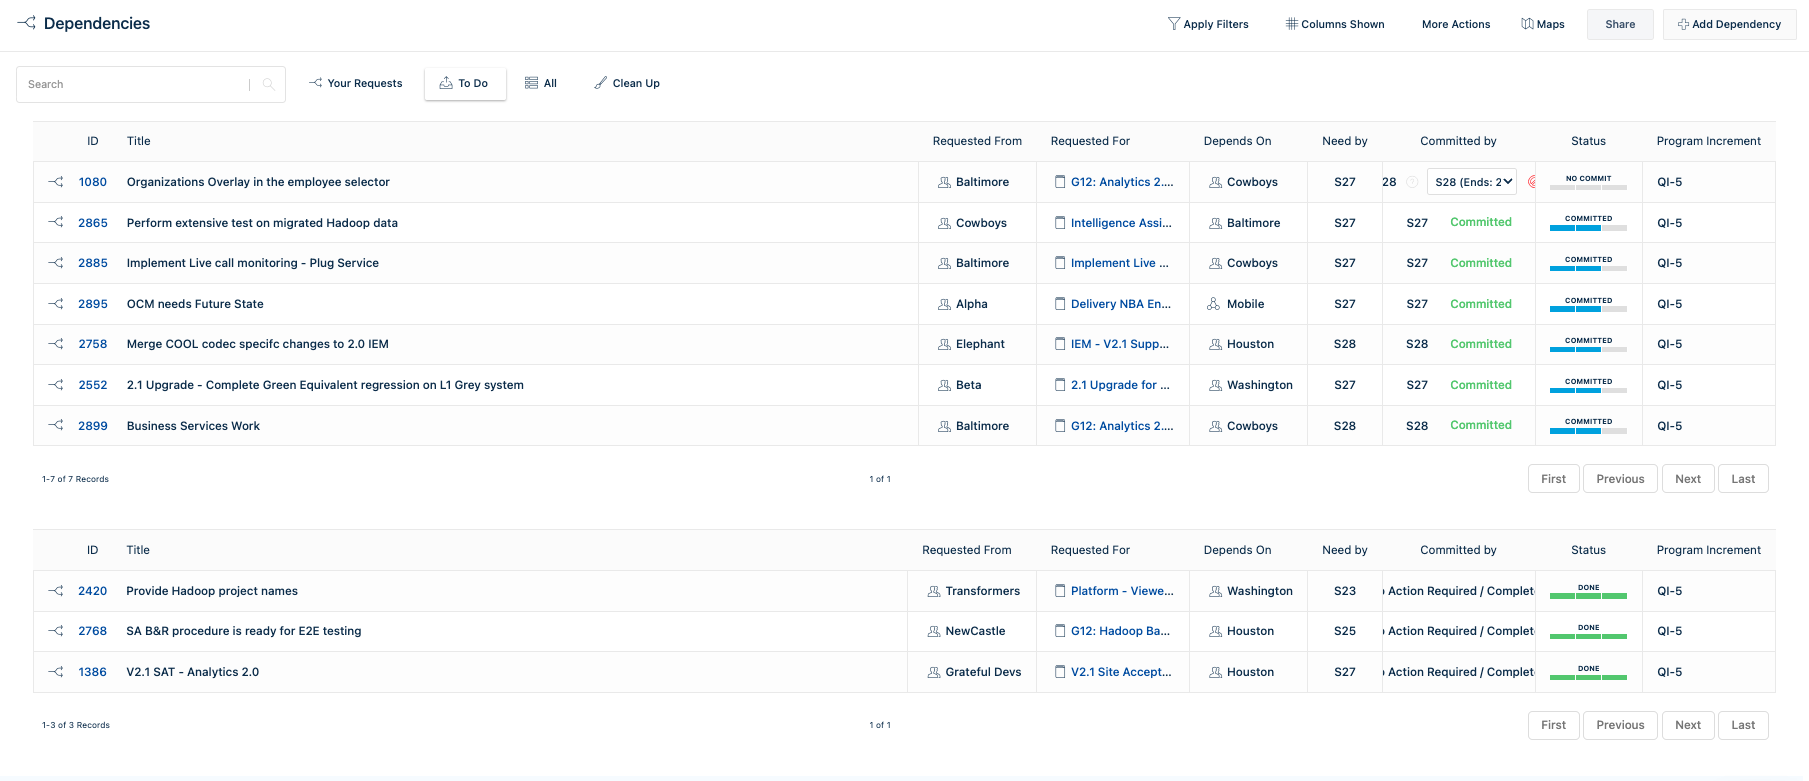Viewport: 1809px width, 781px height.
Task: Click dependency icon beside ID 2420
Action: click(56, 591)
